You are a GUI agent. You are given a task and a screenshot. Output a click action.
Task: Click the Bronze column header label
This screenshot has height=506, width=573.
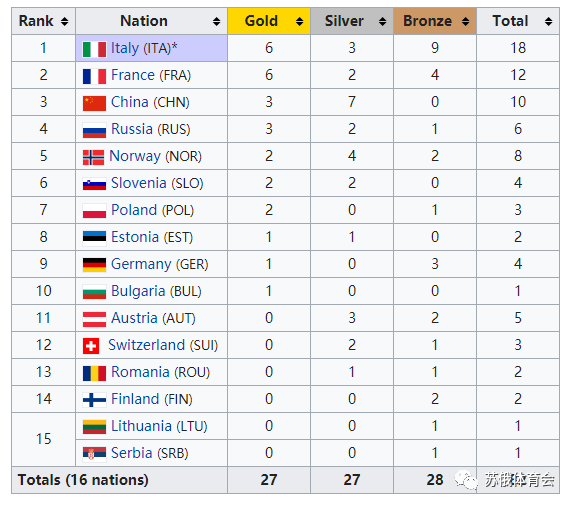(x=428, y=21)
